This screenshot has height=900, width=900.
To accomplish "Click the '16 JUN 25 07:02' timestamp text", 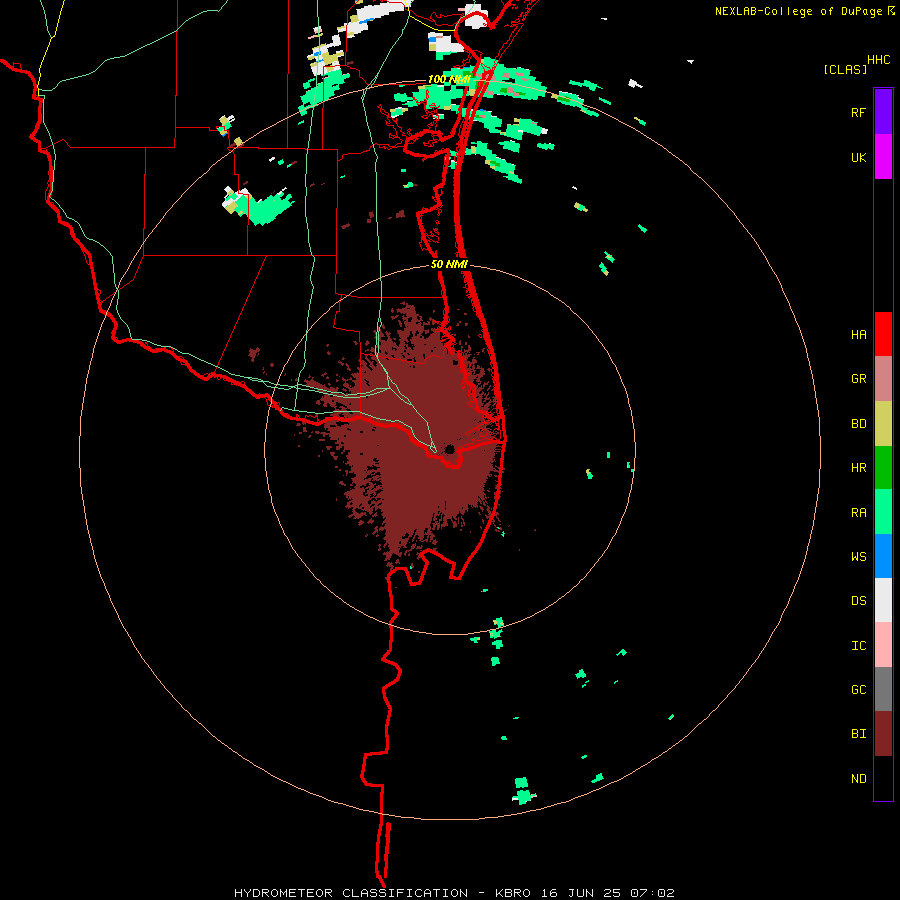I will click(607, 893).
